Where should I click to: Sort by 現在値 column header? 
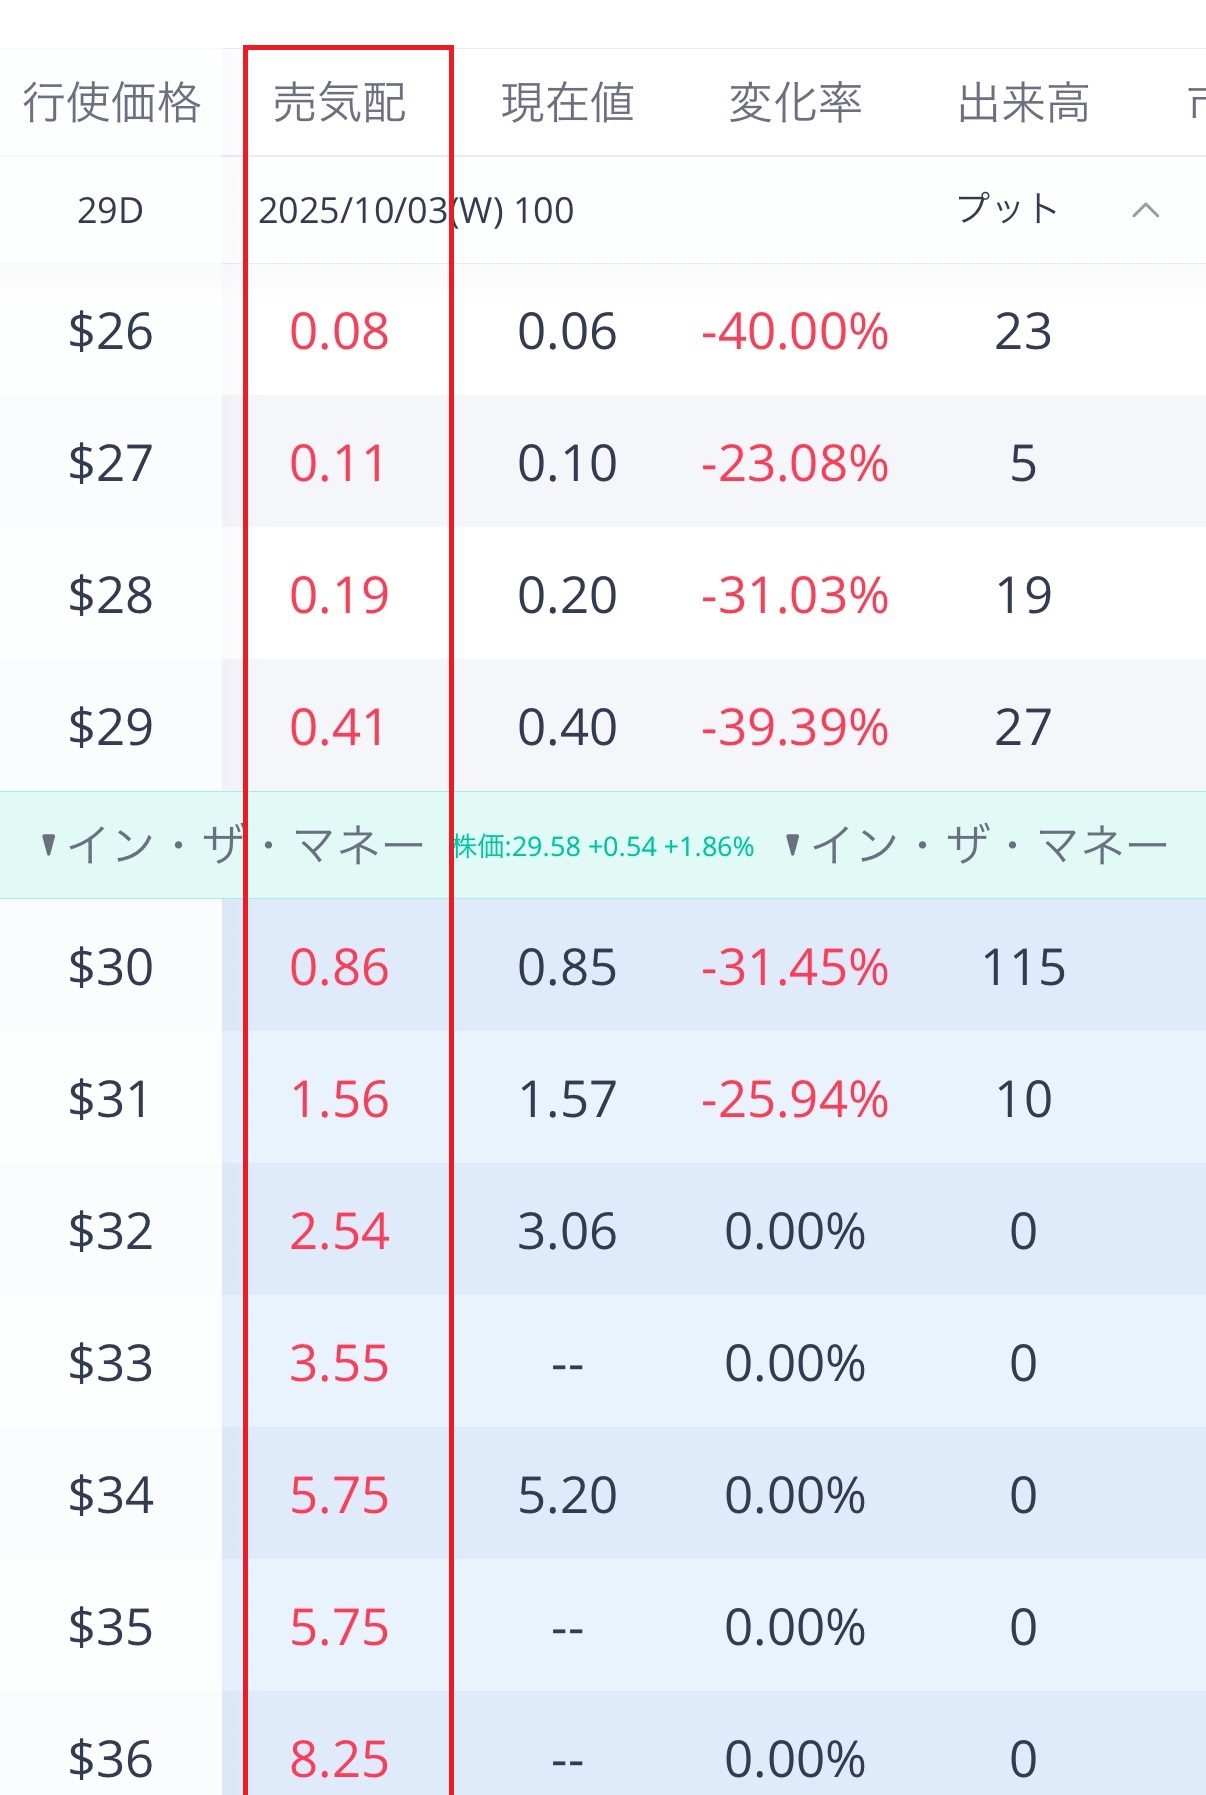(567, 103)
